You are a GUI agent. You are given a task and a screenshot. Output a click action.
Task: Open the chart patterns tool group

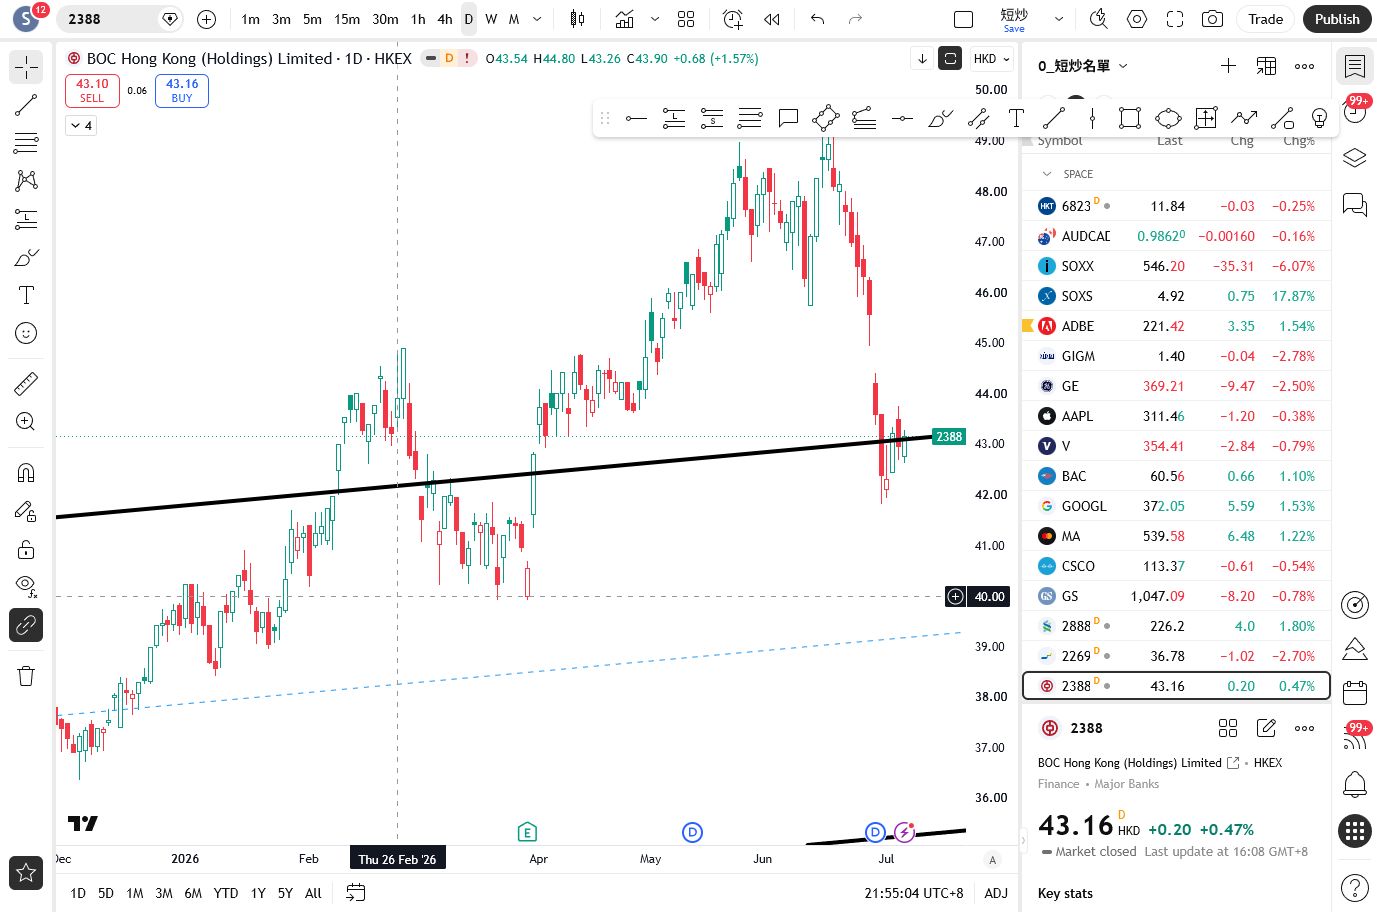click(26, 181)
